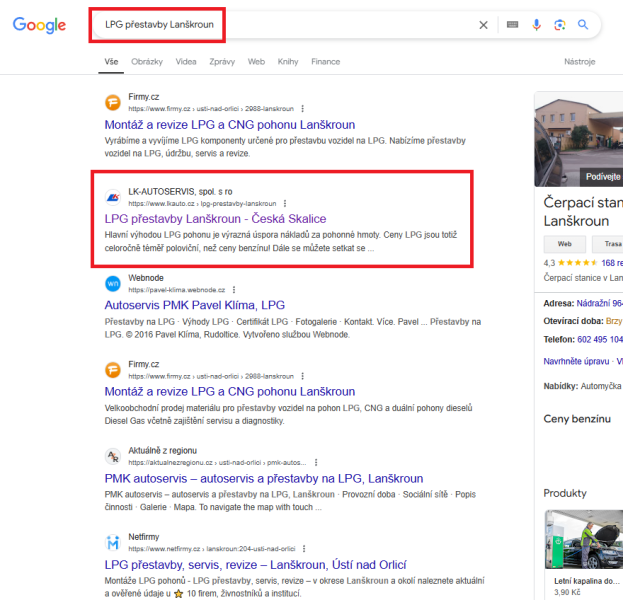Viewport: 623px width, 600px height.
Task: Open first Montáž a revize LPG a CNG link
Action: click(x=230, y=125)
